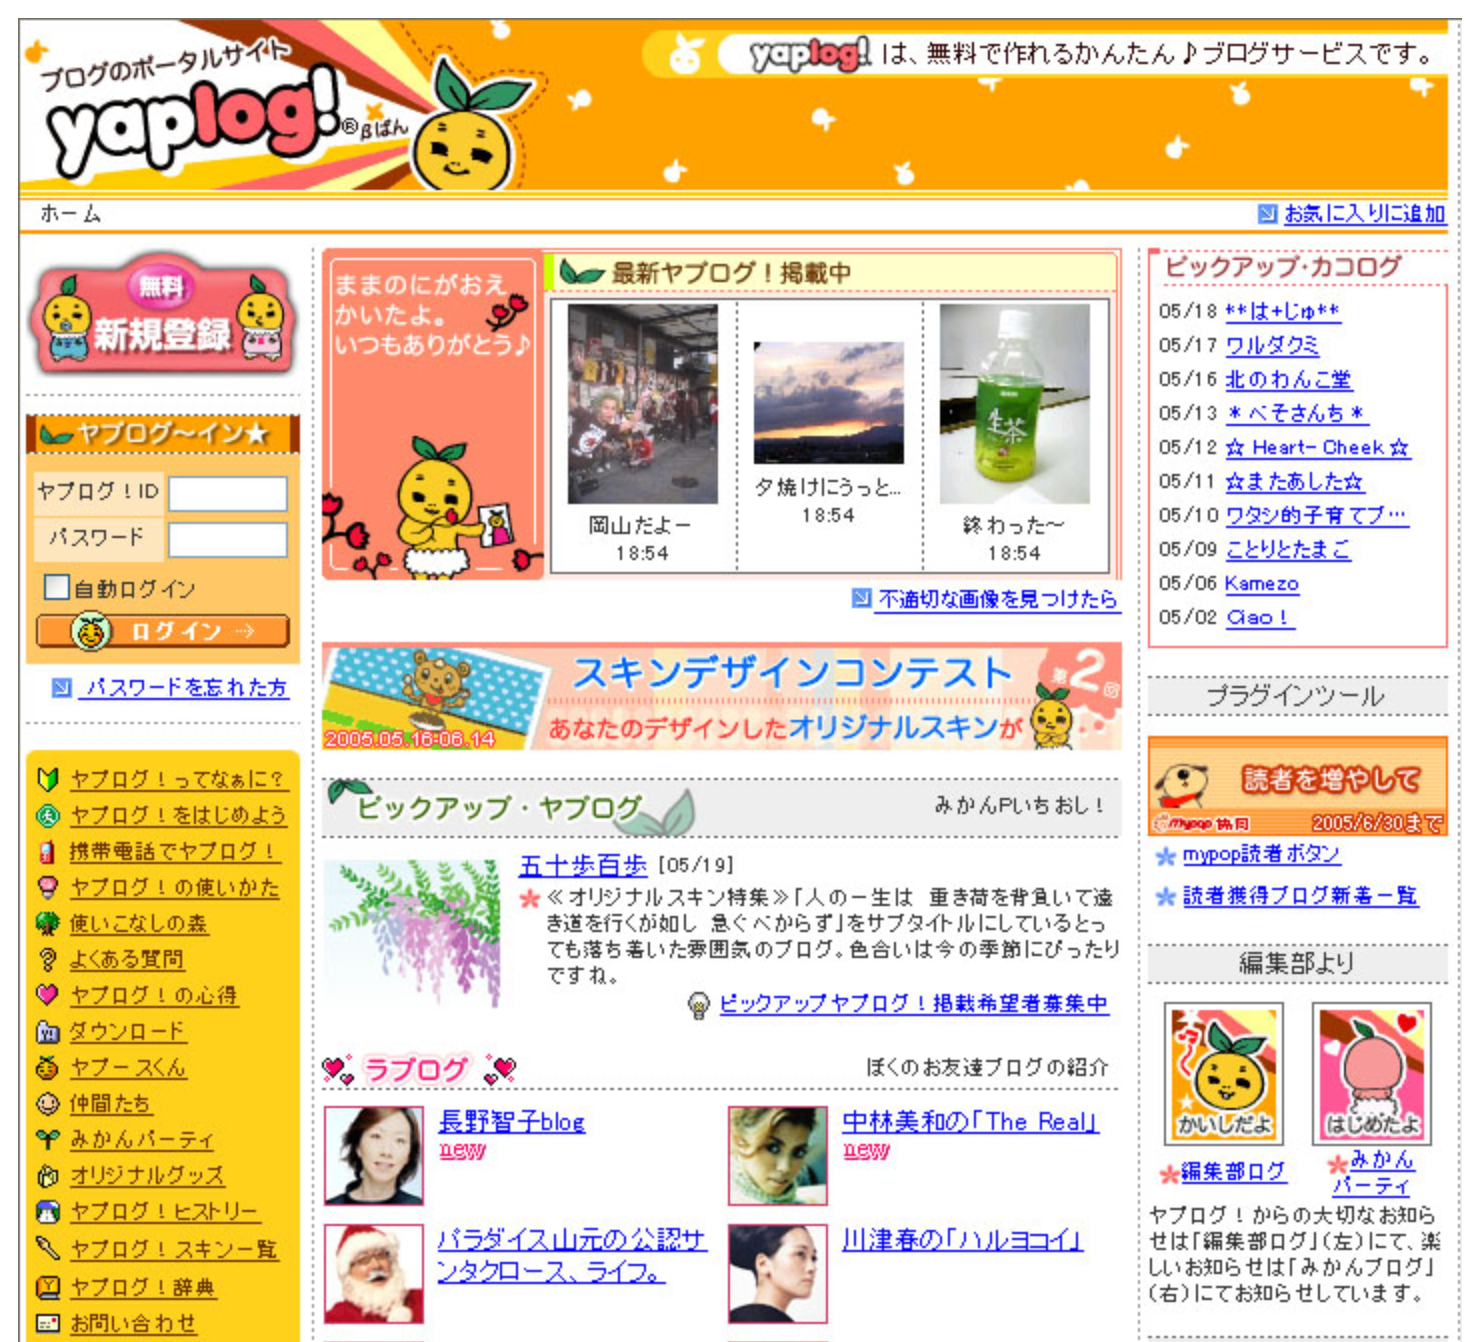
Task: Click the smiley icon beside 仲間たち
Action: [47, 1103]
